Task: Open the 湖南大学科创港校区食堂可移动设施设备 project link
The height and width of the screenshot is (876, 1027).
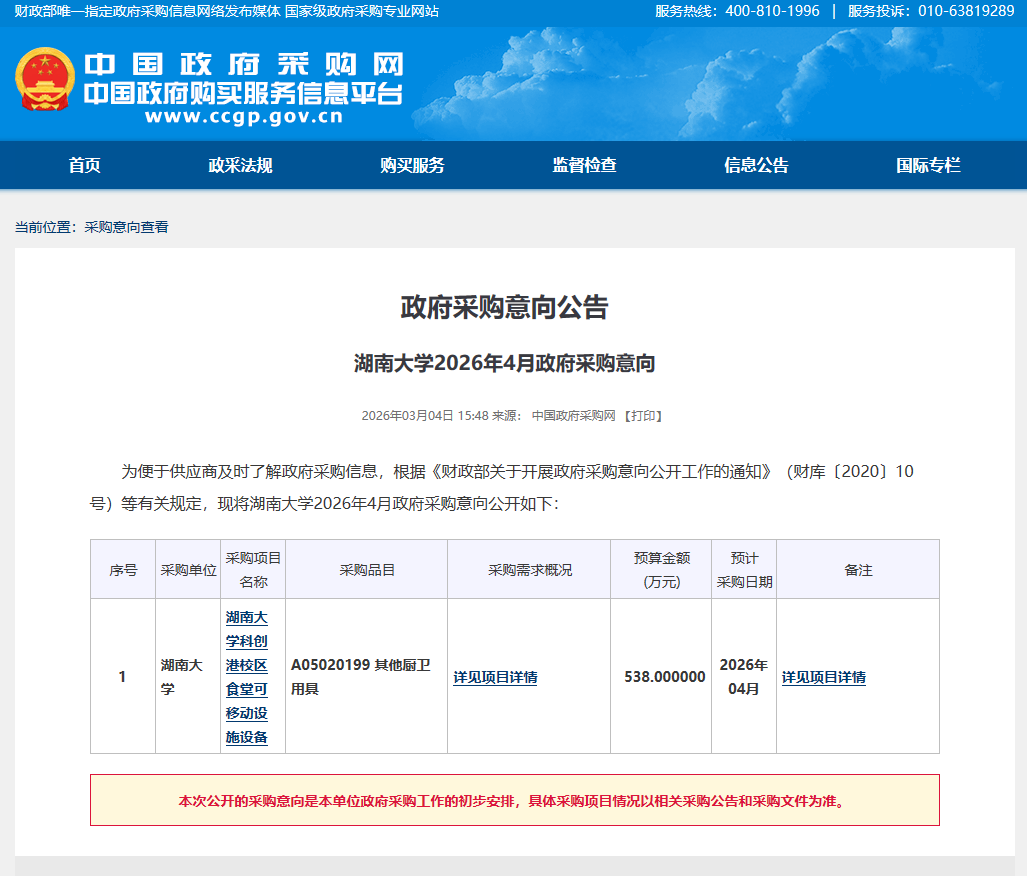Action: (x=247, y=677)
